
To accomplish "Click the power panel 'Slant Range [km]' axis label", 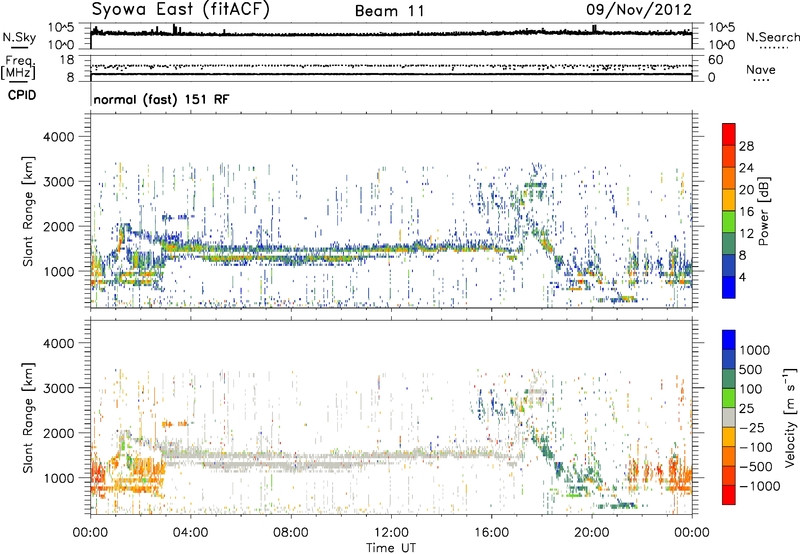I will tap(28, 211).
